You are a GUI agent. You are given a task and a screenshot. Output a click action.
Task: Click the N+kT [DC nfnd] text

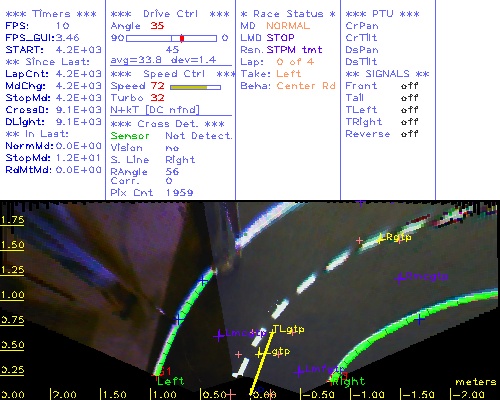[155, 110]
